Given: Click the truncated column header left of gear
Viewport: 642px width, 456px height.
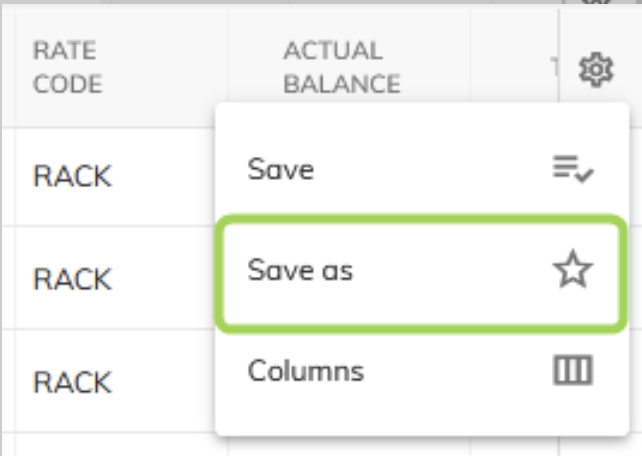Looking at the screenshot, I should [553, 68].
